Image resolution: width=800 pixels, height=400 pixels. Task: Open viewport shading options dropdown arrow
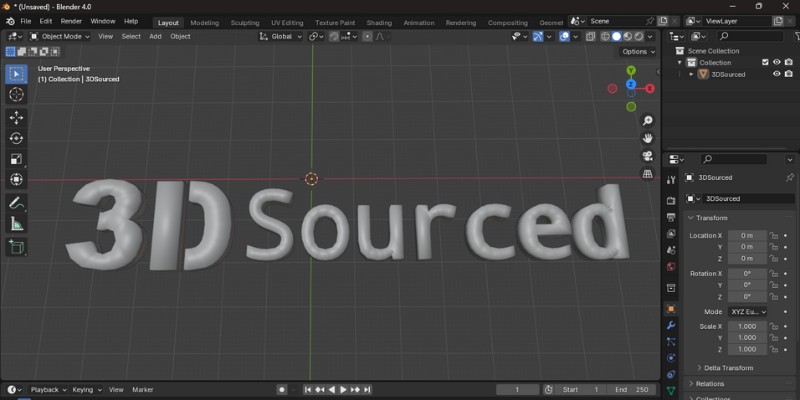[x=650, y=36]
